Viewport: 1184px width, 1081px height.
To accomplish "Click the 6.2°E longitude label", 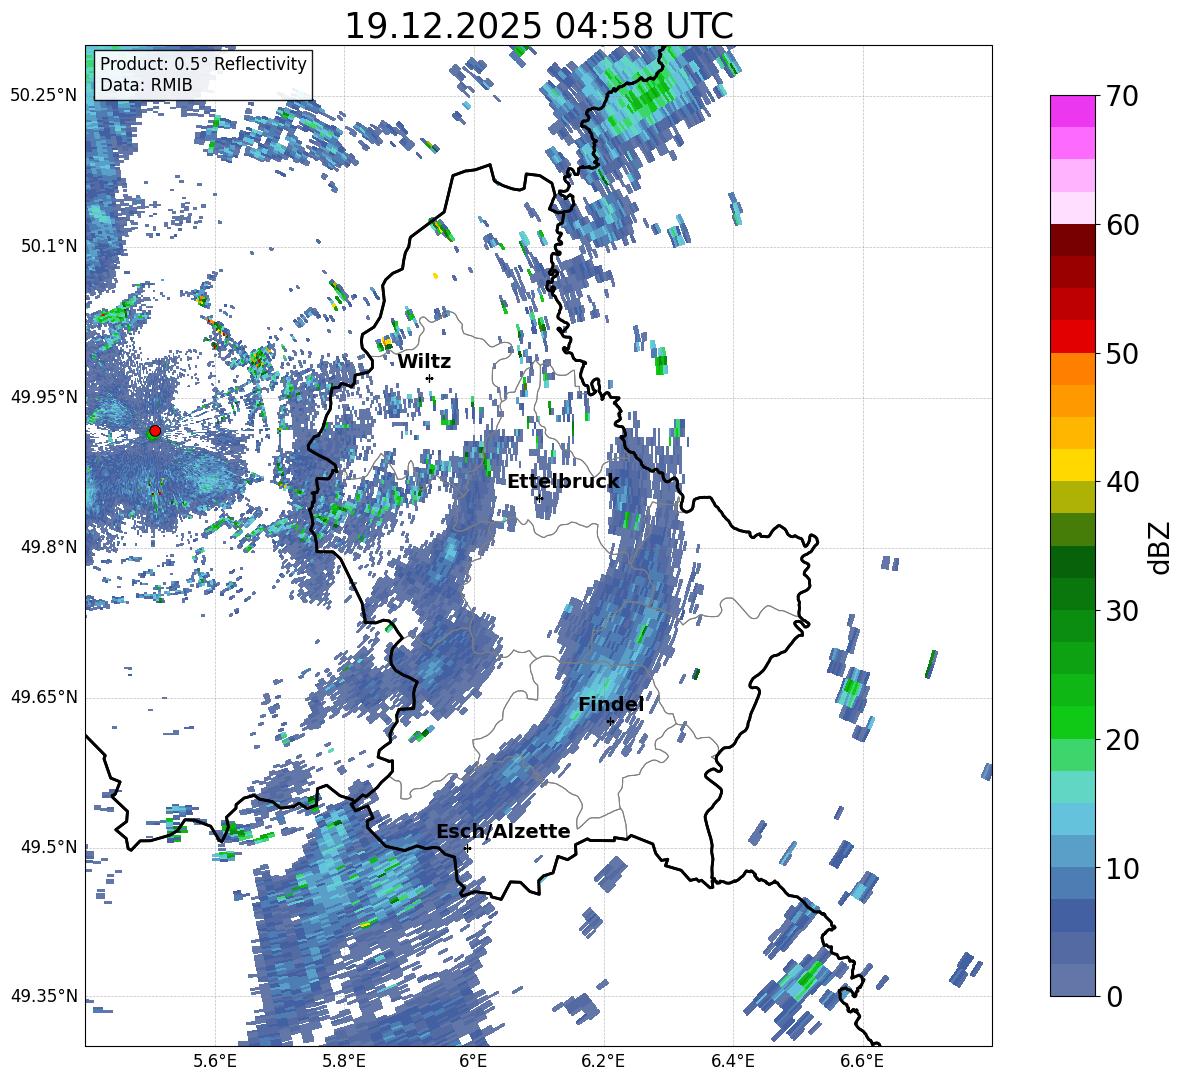I will coord(603,1062).
